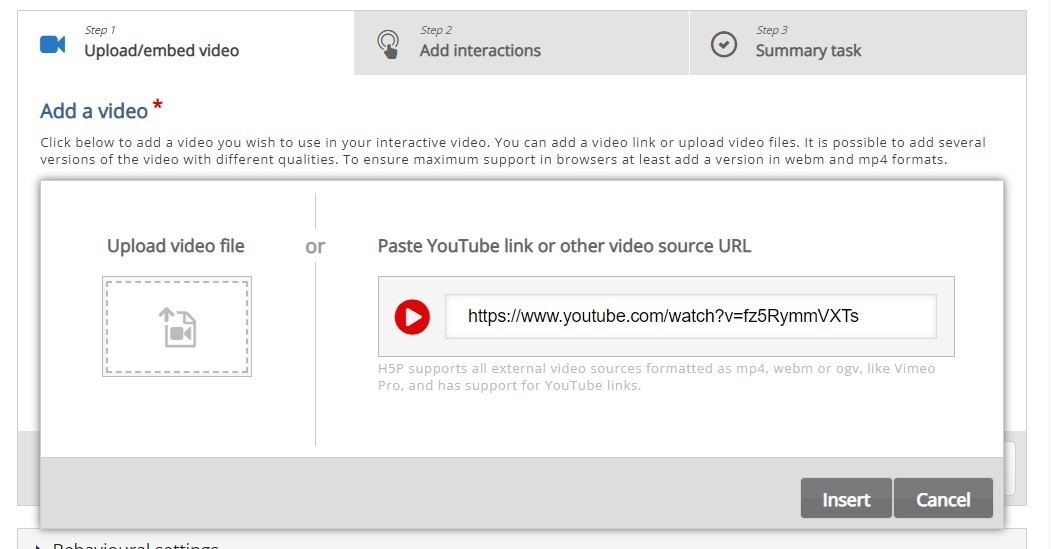Click the 'Upload video file' heading

pyautogui.click(x=176, y=246)
